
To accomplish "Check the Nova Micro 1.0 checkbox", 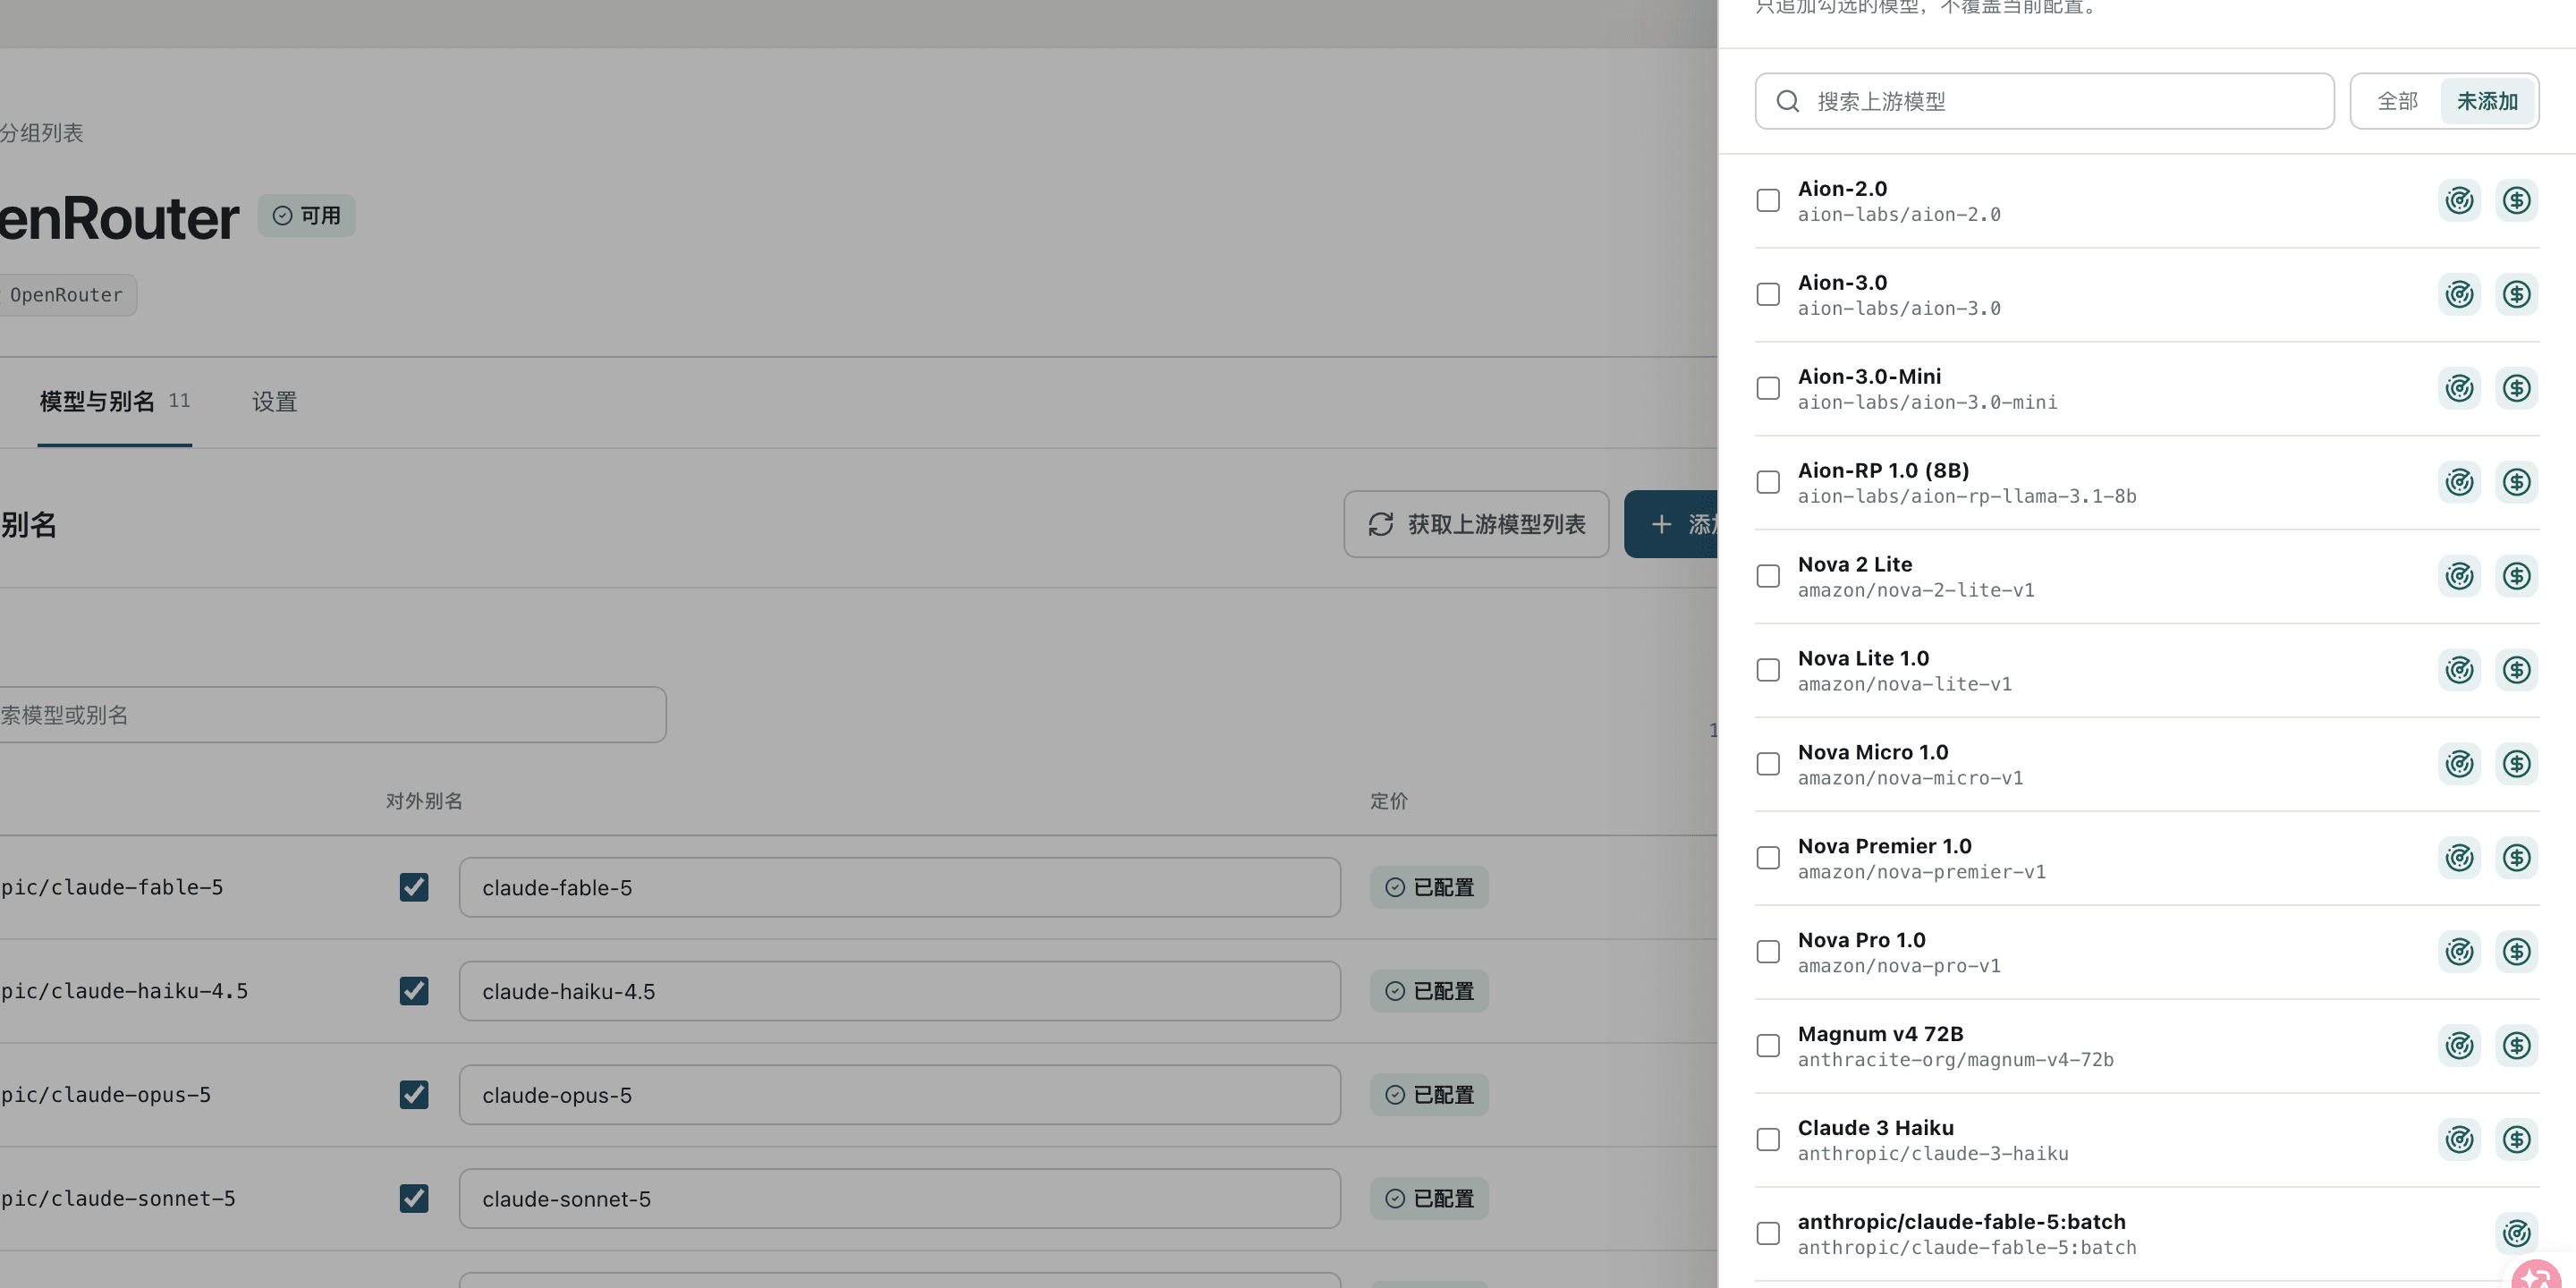I will coord(1768,764).
